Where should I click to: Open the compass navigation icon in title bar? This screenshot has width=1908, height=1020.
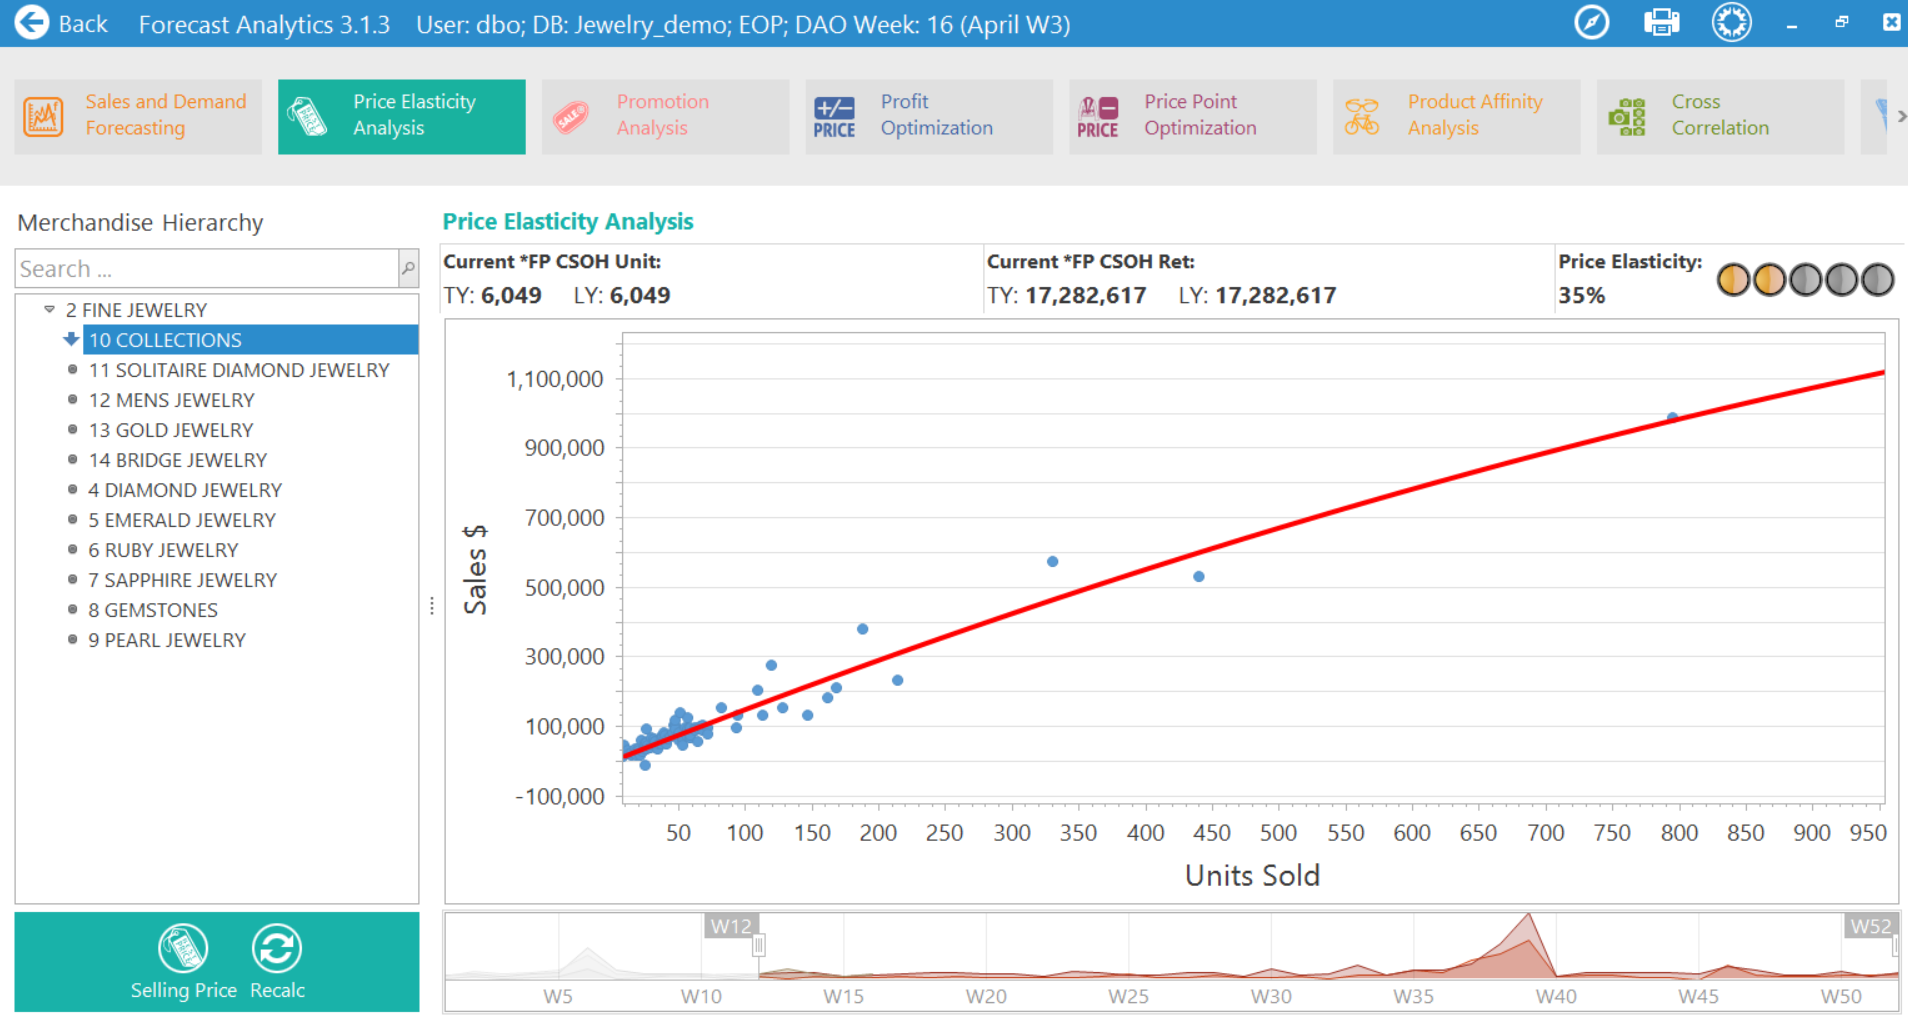(x=1591, y=22)
